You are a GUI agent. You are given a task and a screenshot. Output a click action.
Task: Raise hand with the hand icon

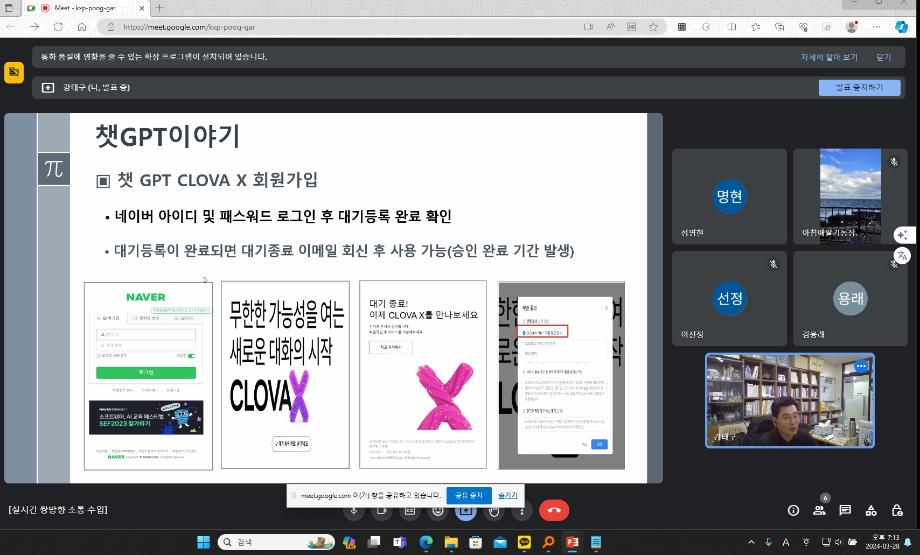point(494,510)
